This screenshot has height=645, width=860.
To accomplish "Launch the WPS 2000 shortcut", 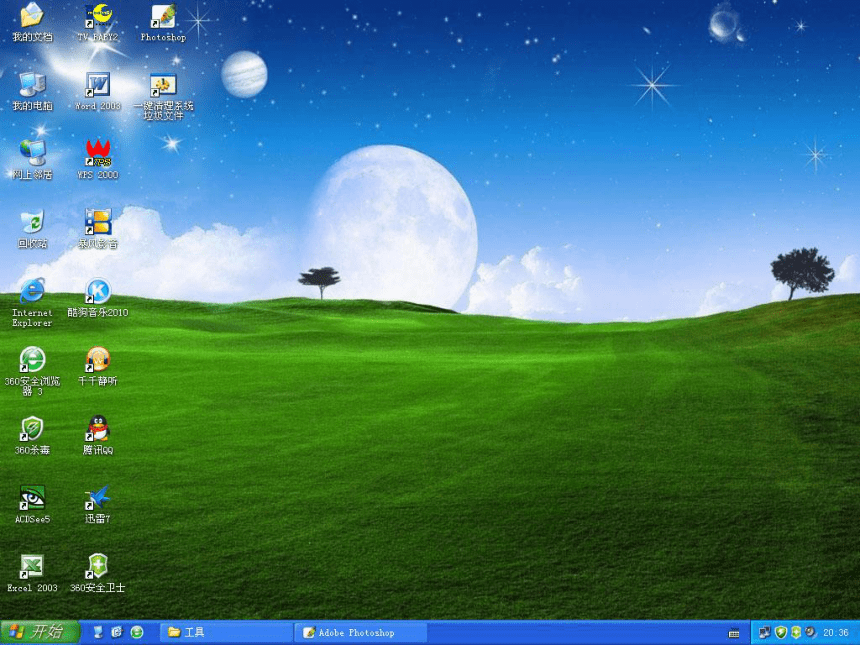I will (x=98, y=160).
